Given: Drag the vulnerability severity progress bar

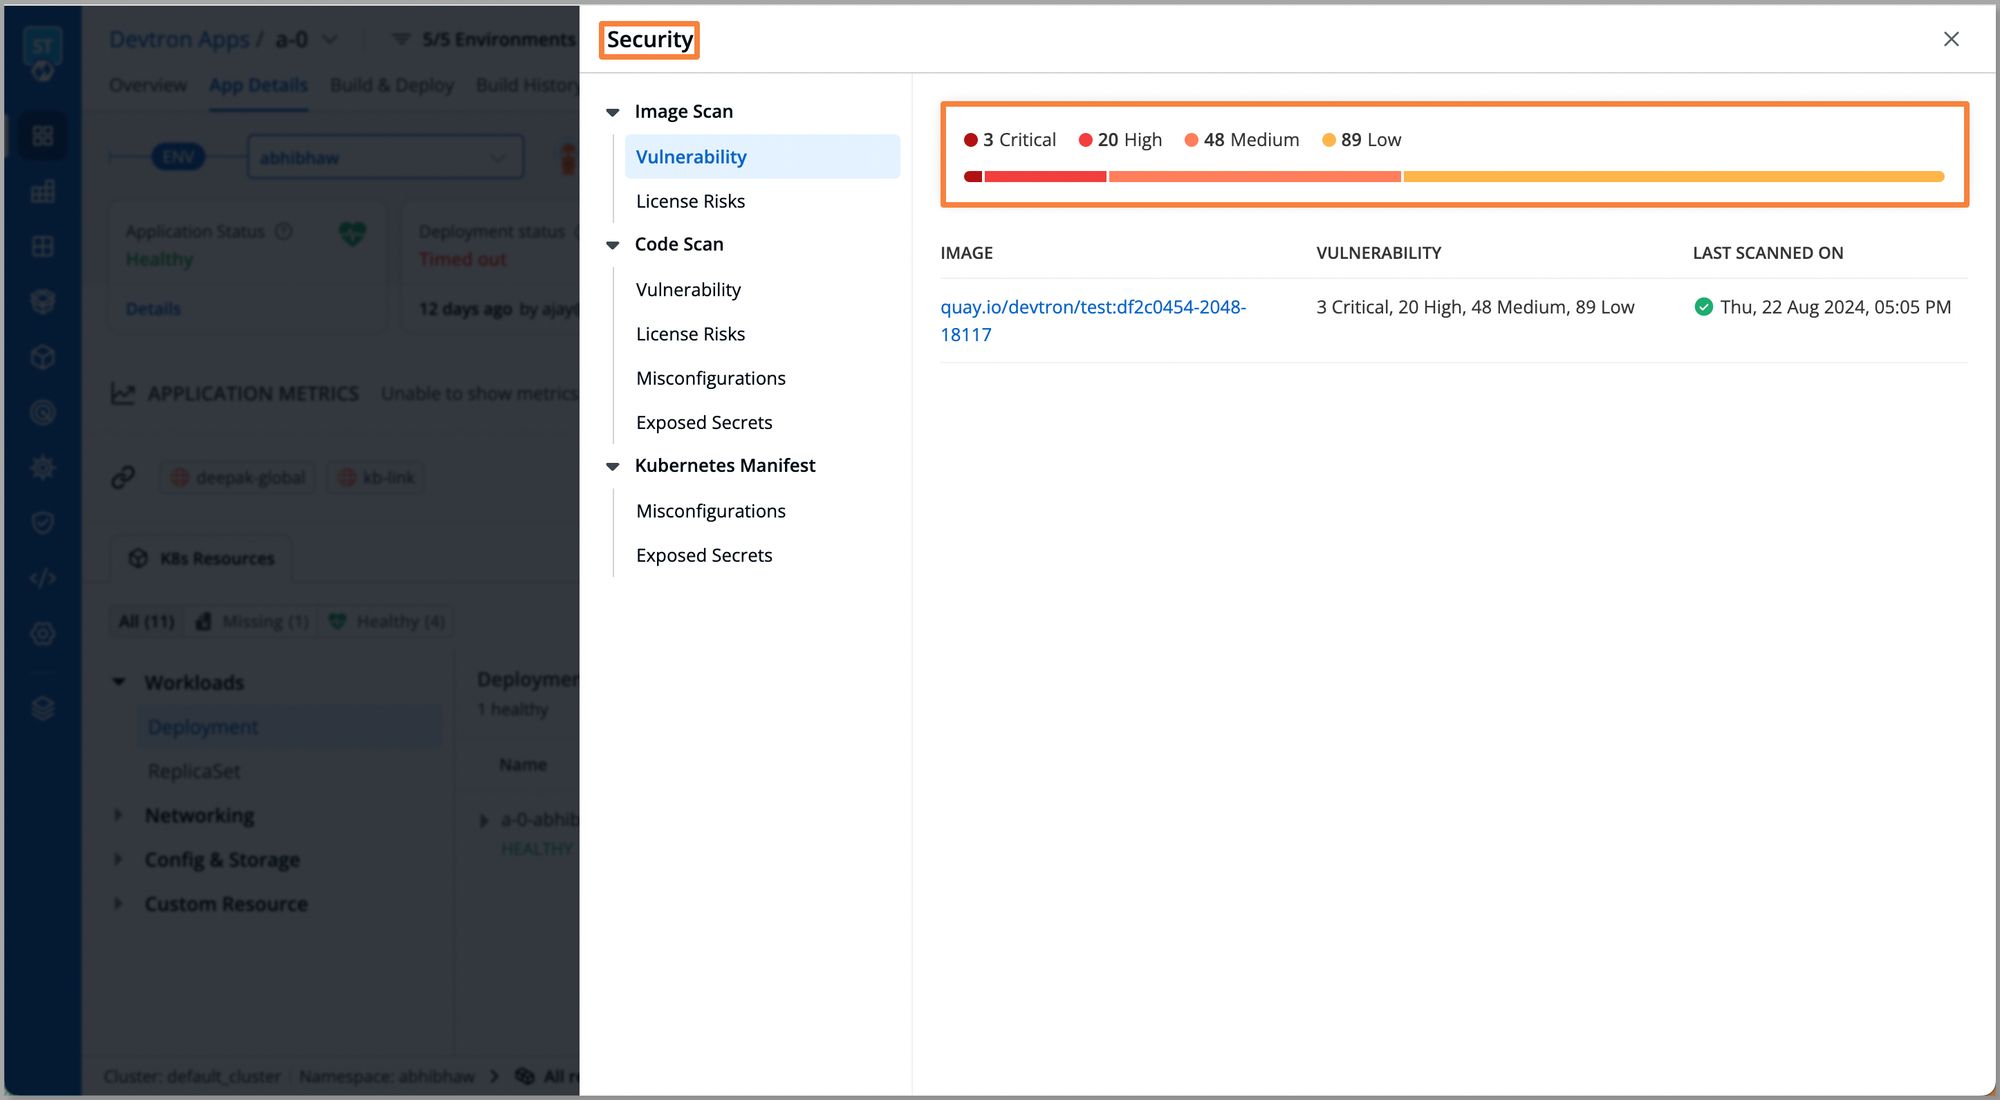Looking at the screenshot, I should (x=1456, y=175).
